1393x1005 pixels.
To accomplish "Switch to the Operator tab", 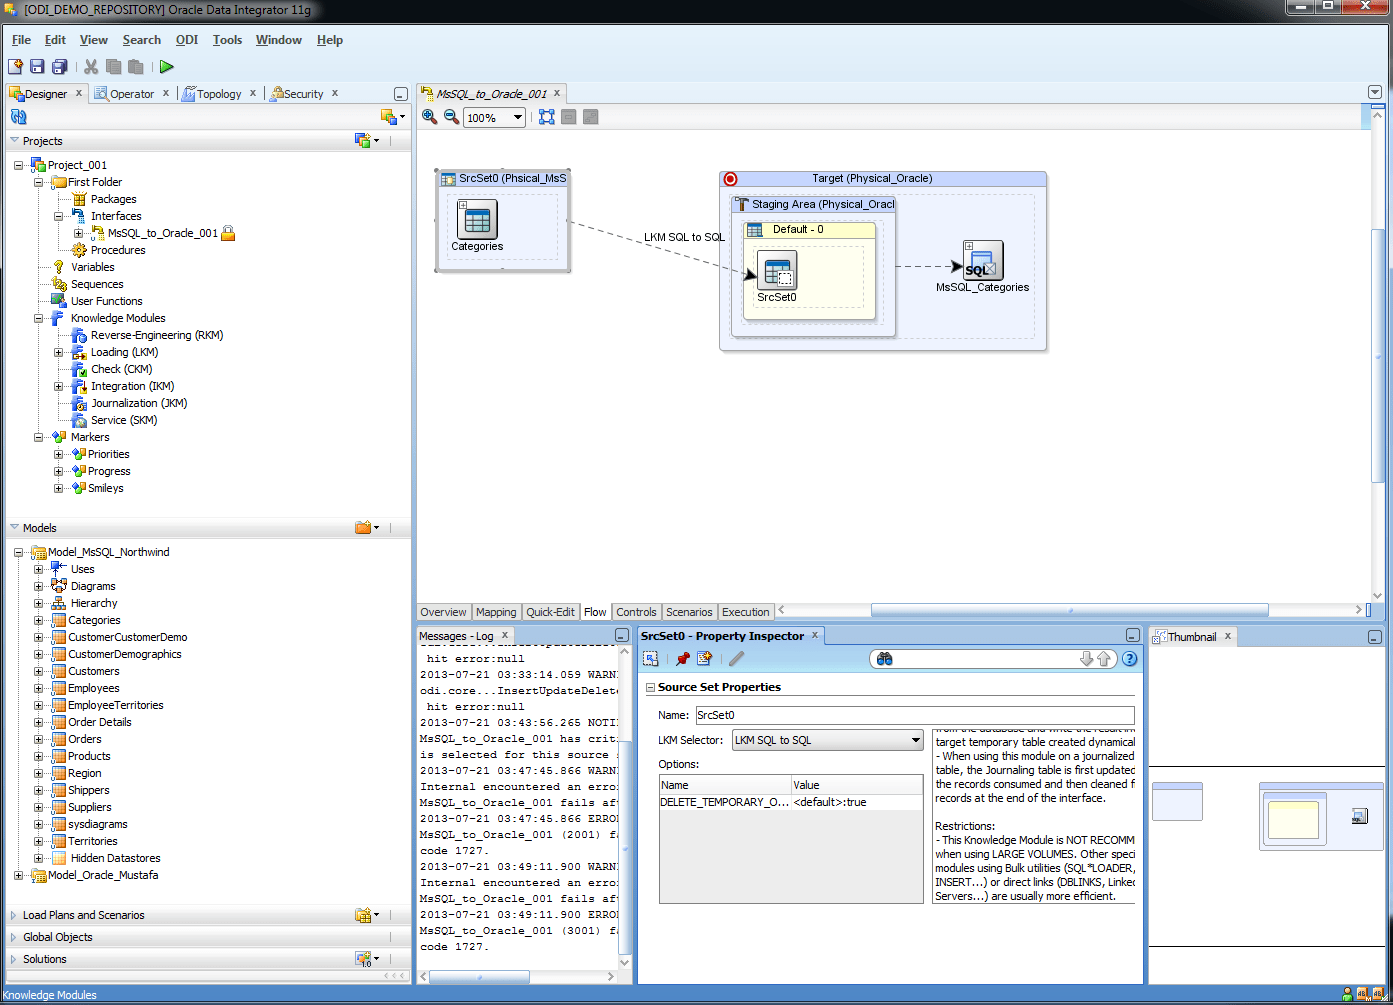I will 131,93.
